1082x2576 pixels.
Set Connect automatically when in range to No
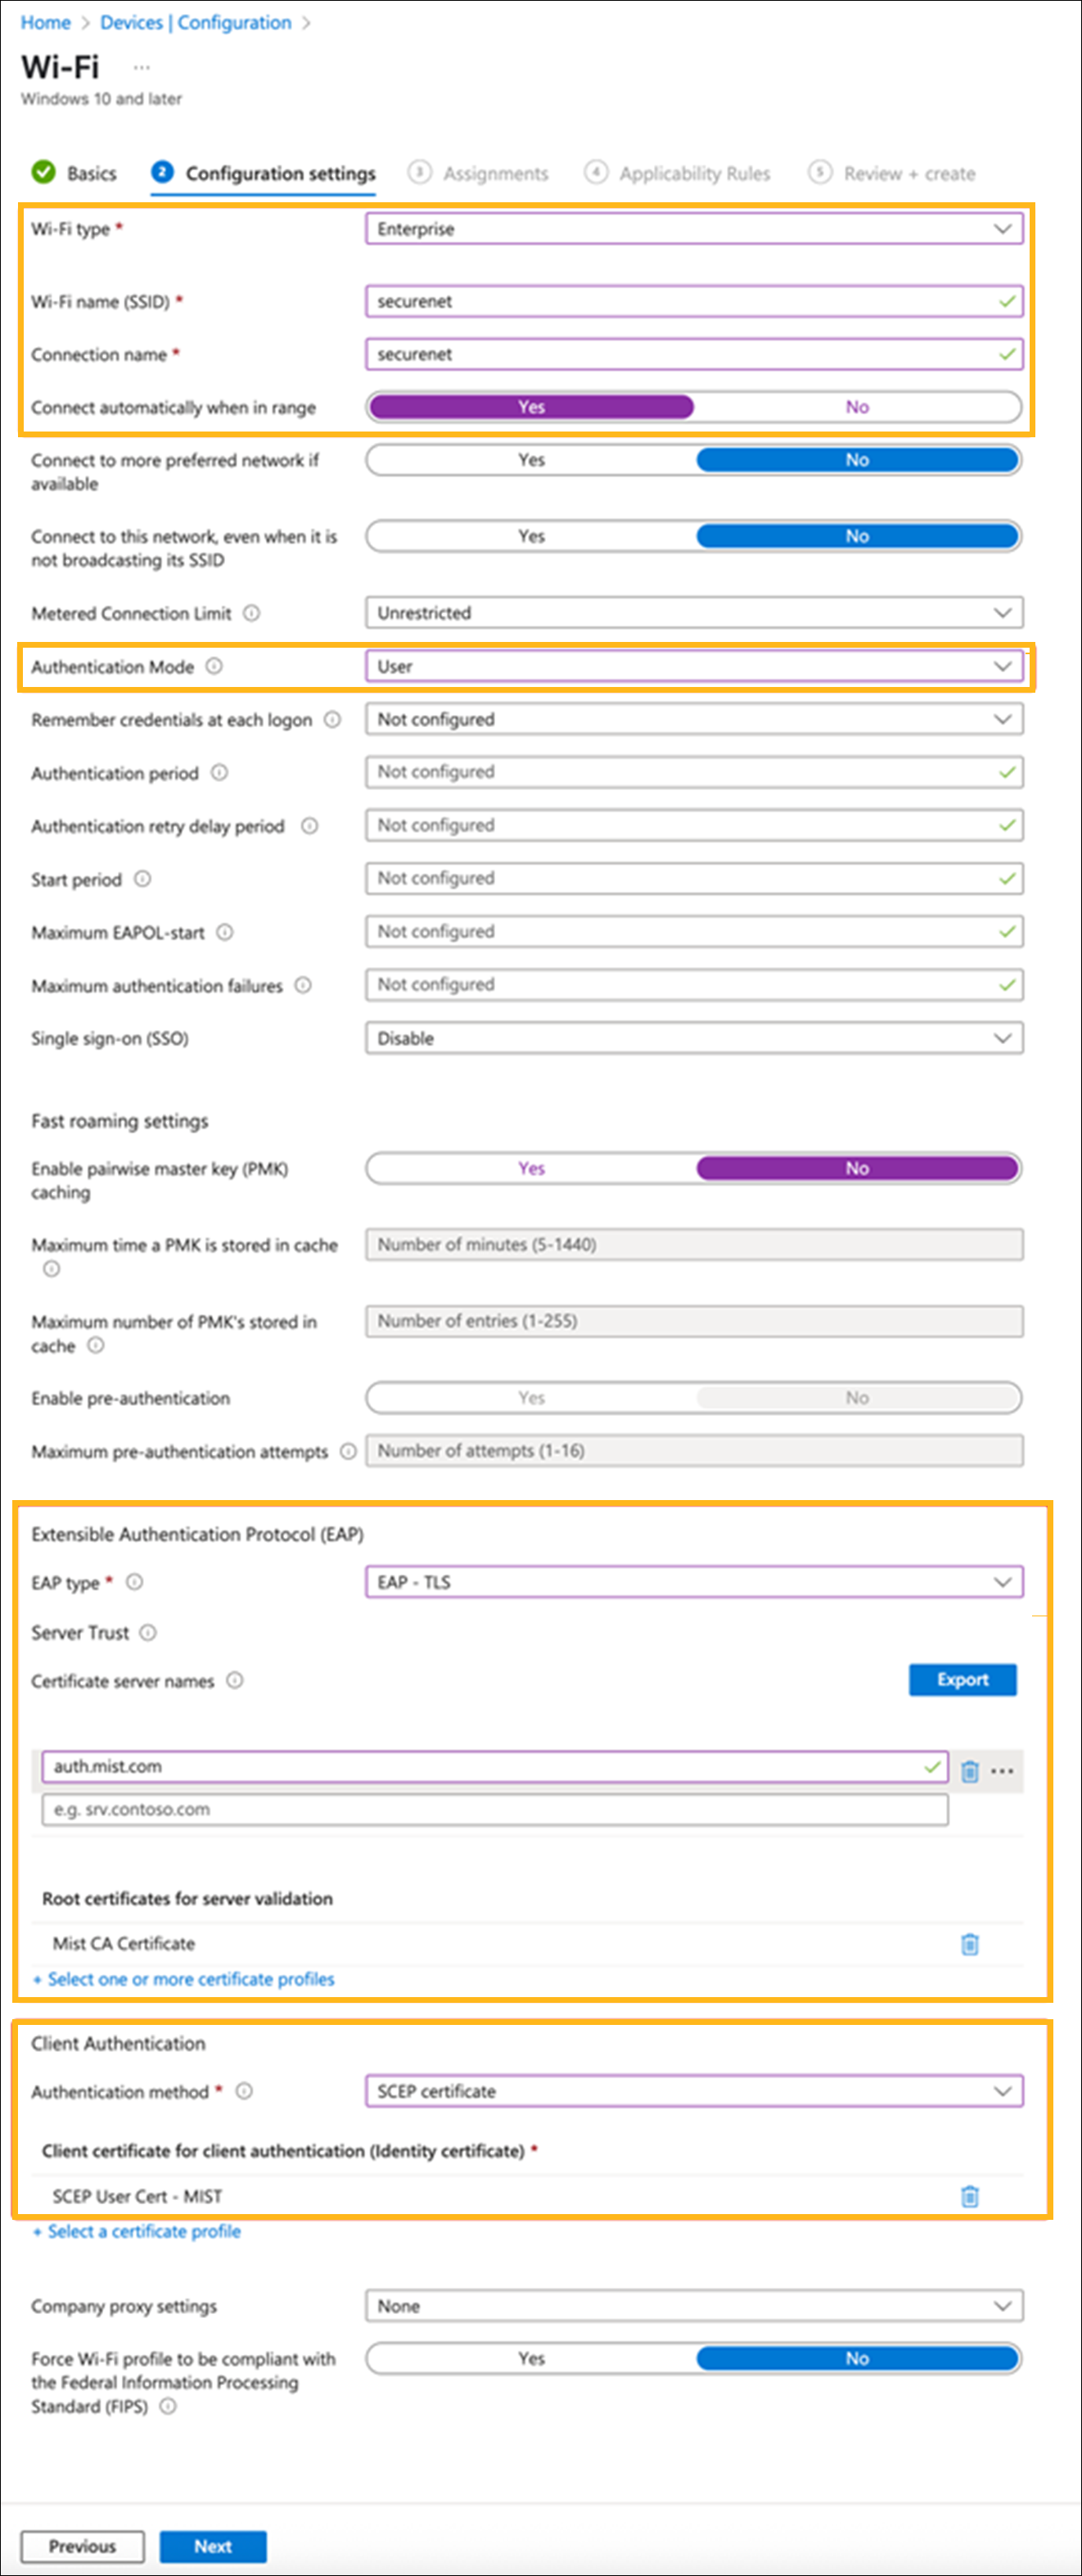[x=856, y=407]
